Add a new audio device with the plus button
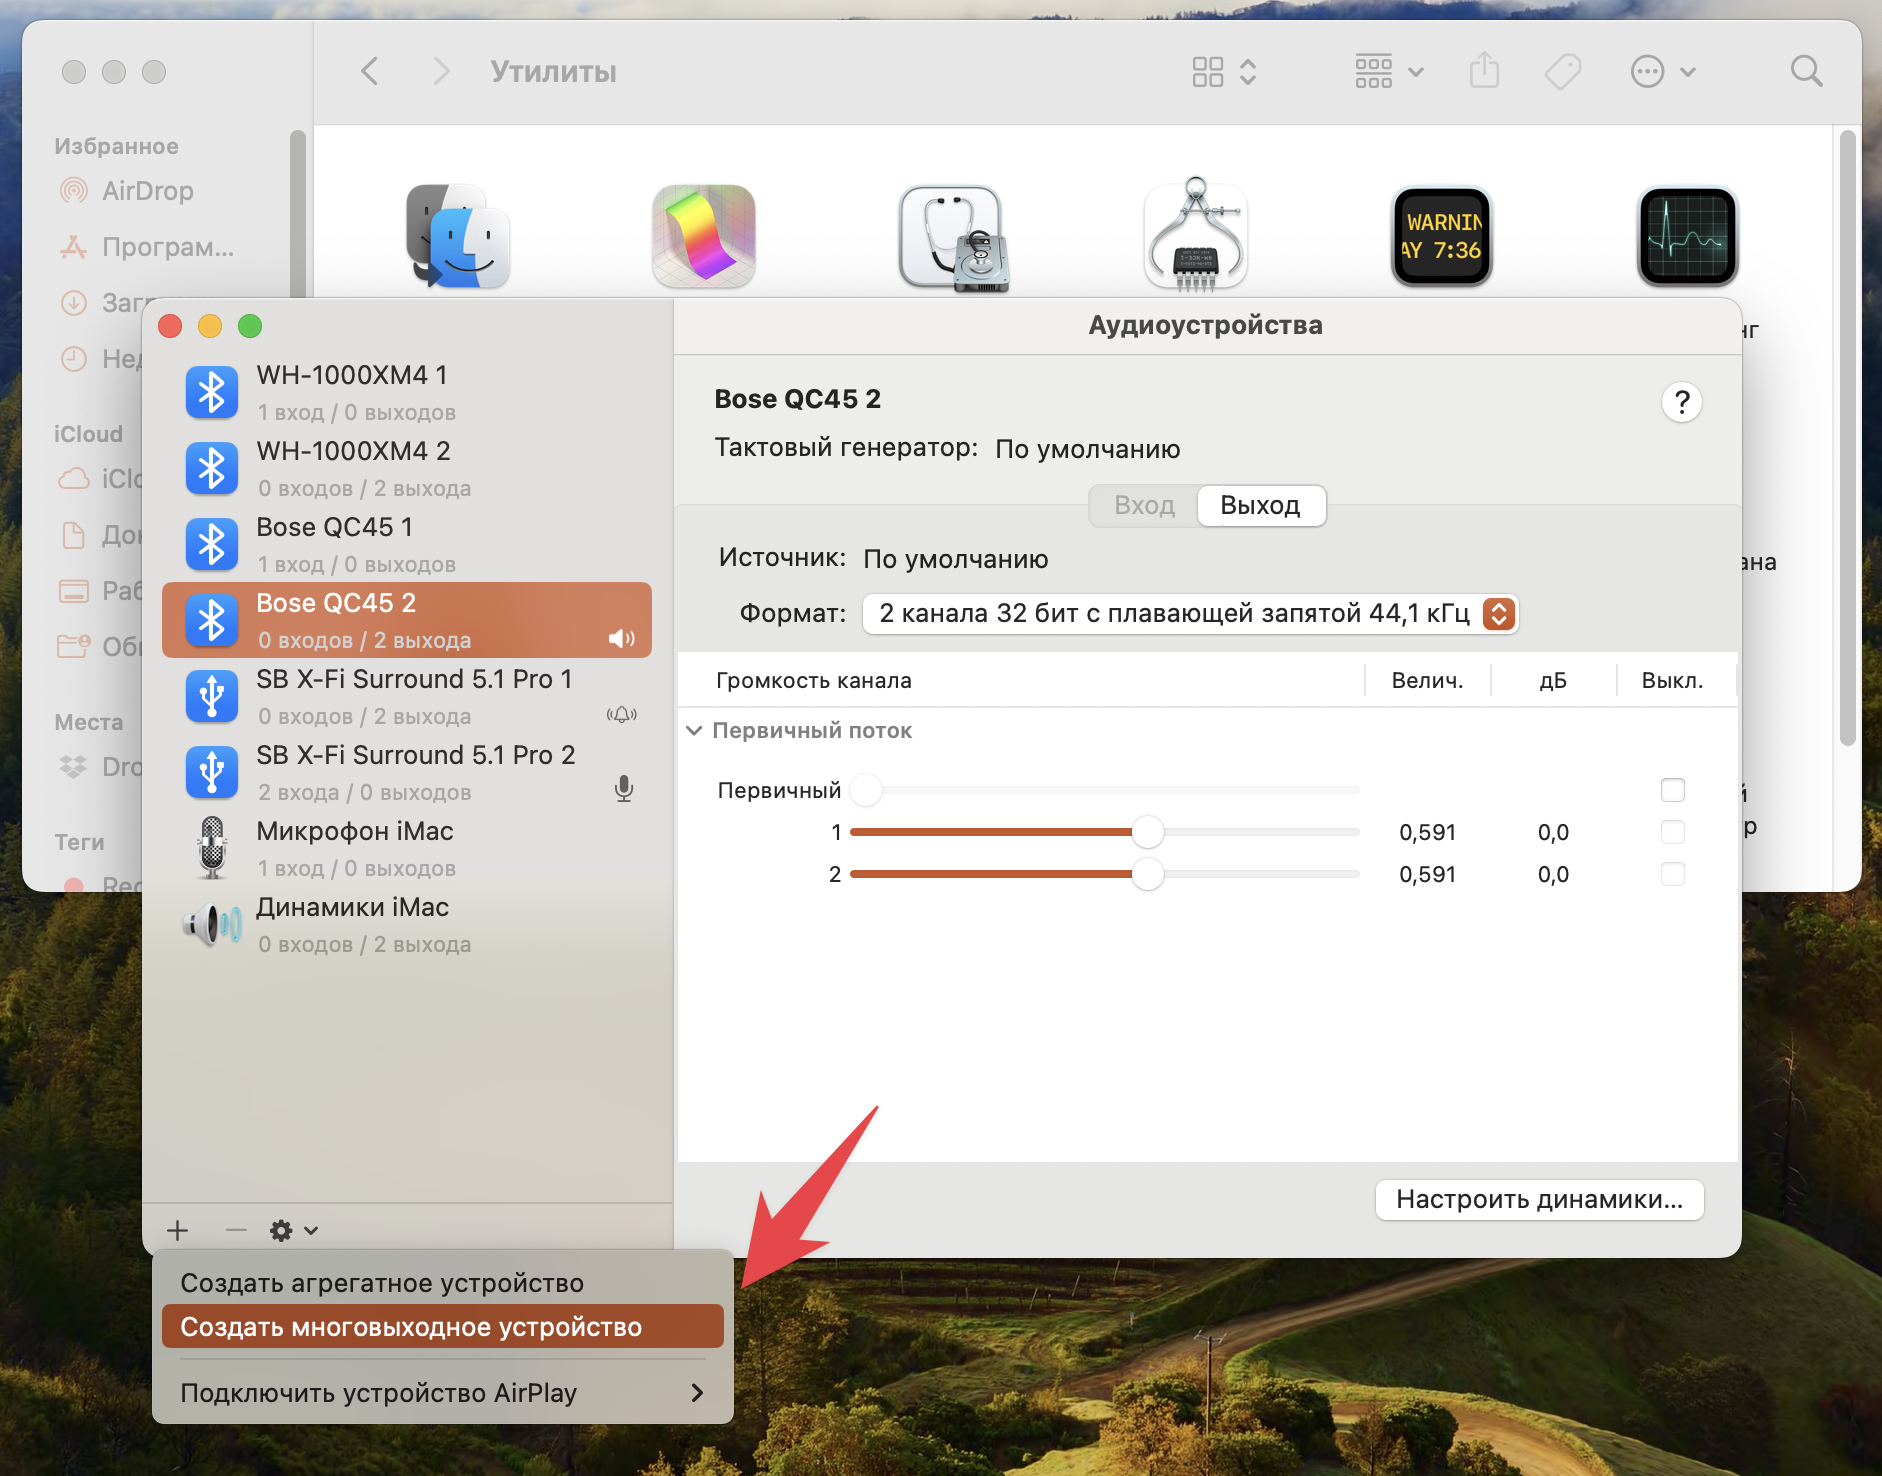Viewport: 1882px width, 1476px height. [x=178, y=1230]
